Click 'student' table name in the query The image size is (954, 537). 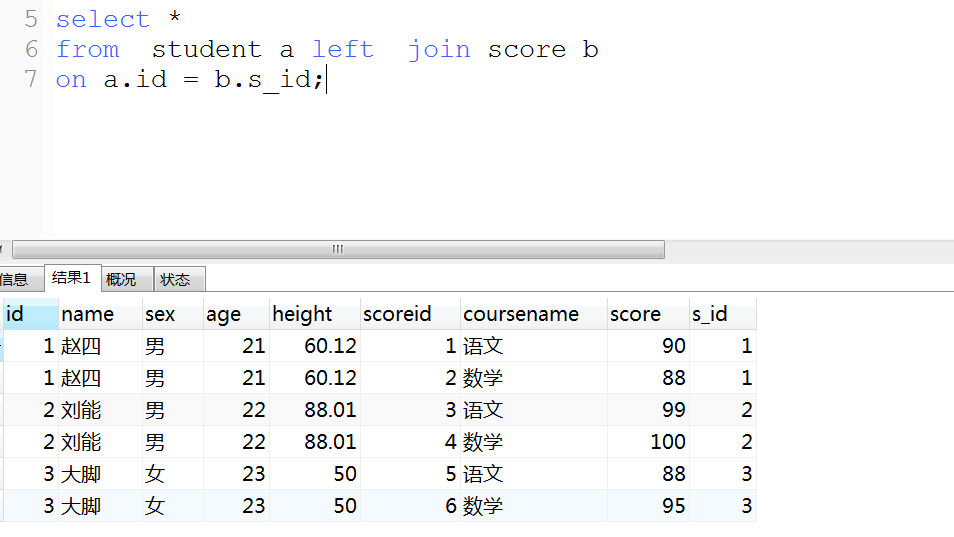[207, 49]
